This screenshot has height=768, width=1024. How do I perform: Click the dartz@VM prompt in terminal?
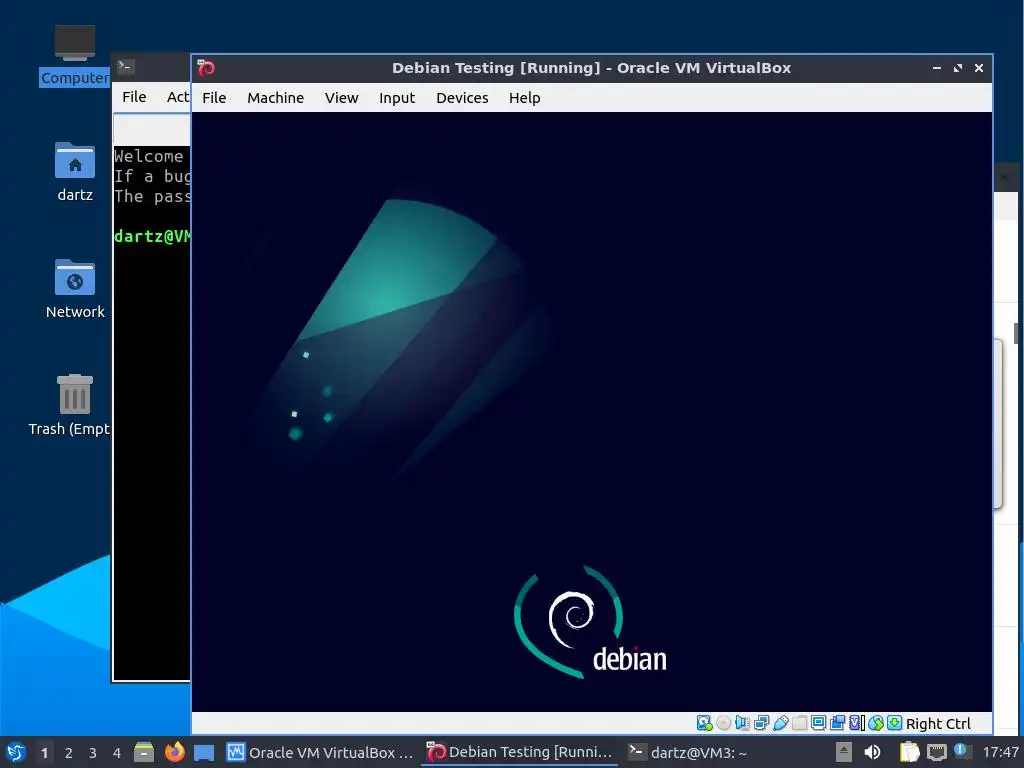point(152,236)
